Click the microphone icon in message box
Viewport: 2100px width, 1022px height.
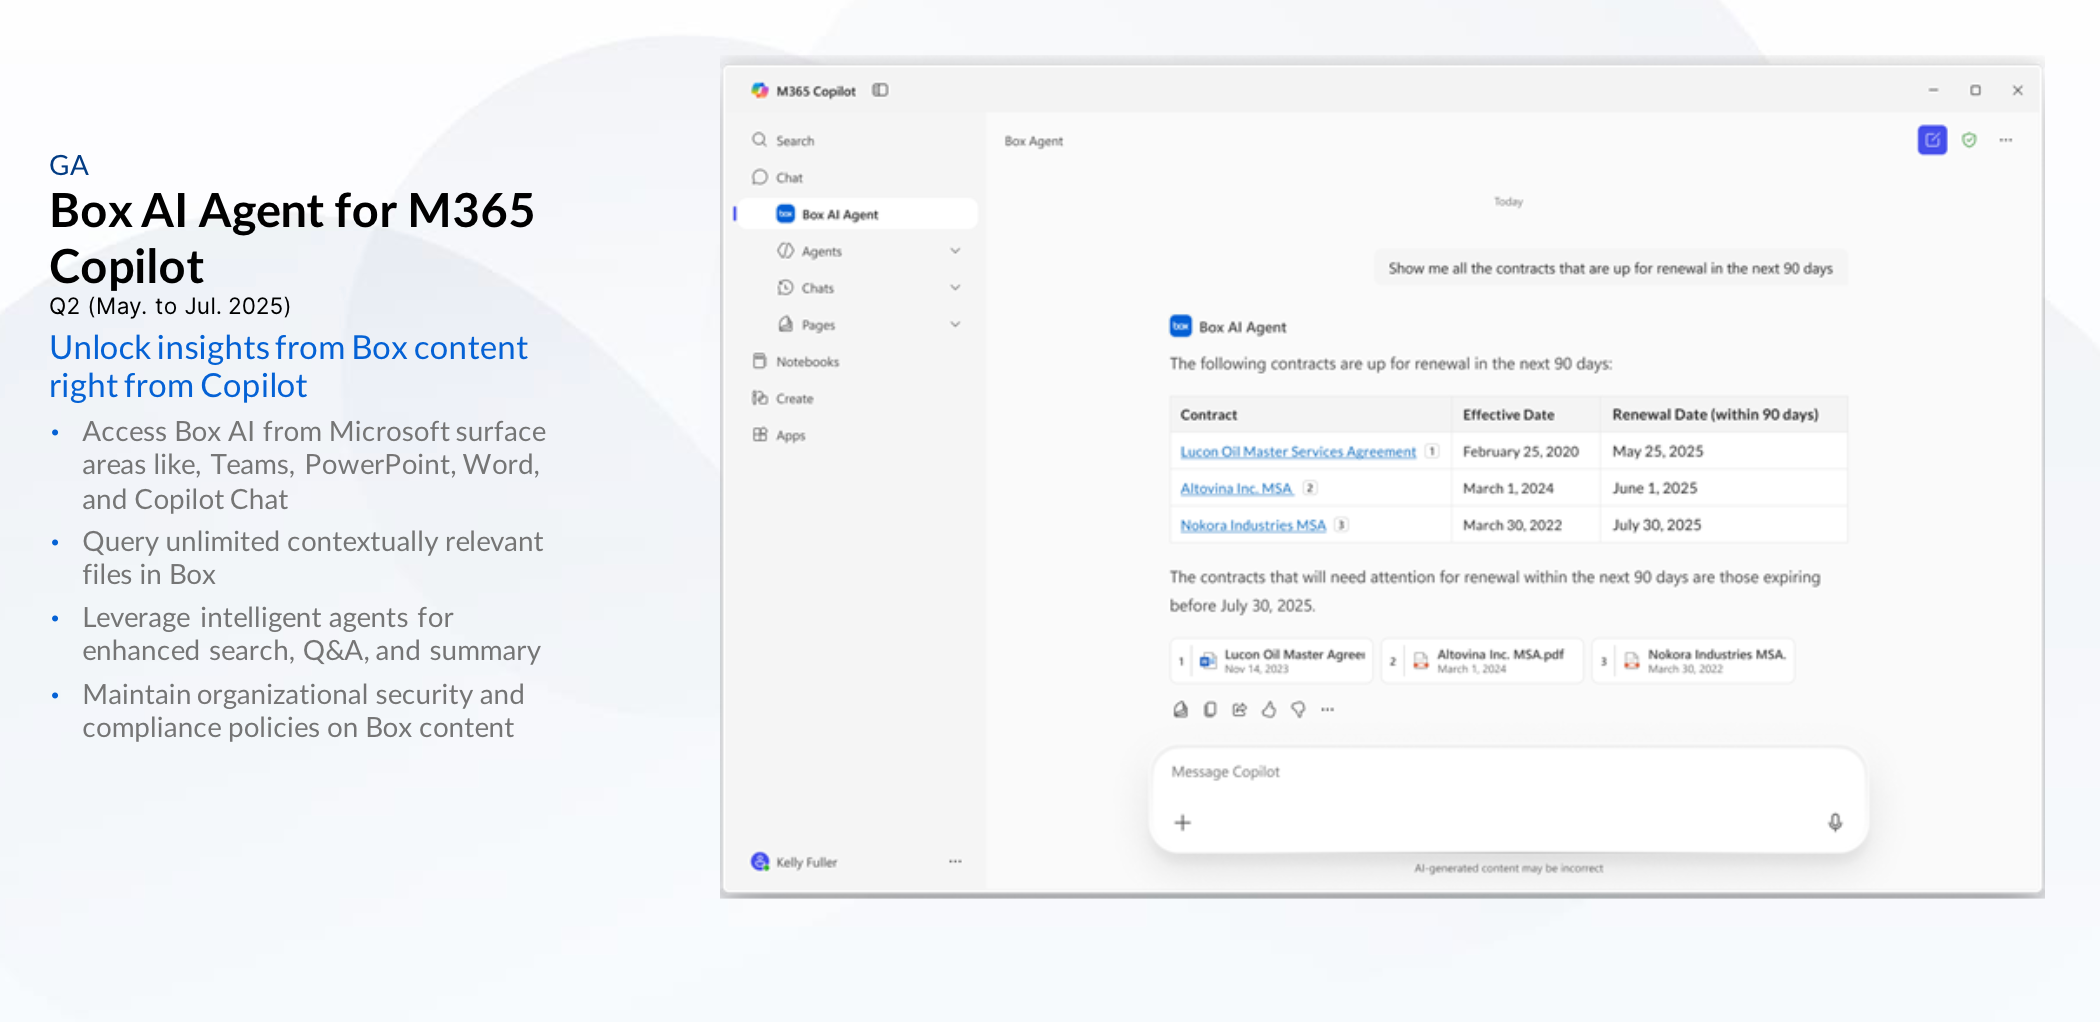pyautogui.click(x=1835, y=822)
